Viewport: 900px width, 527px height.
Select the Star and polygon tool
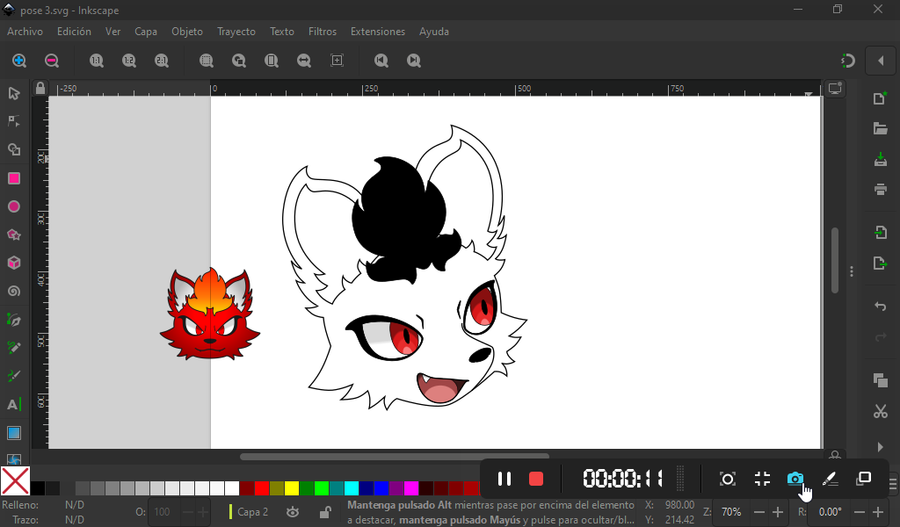14,234
